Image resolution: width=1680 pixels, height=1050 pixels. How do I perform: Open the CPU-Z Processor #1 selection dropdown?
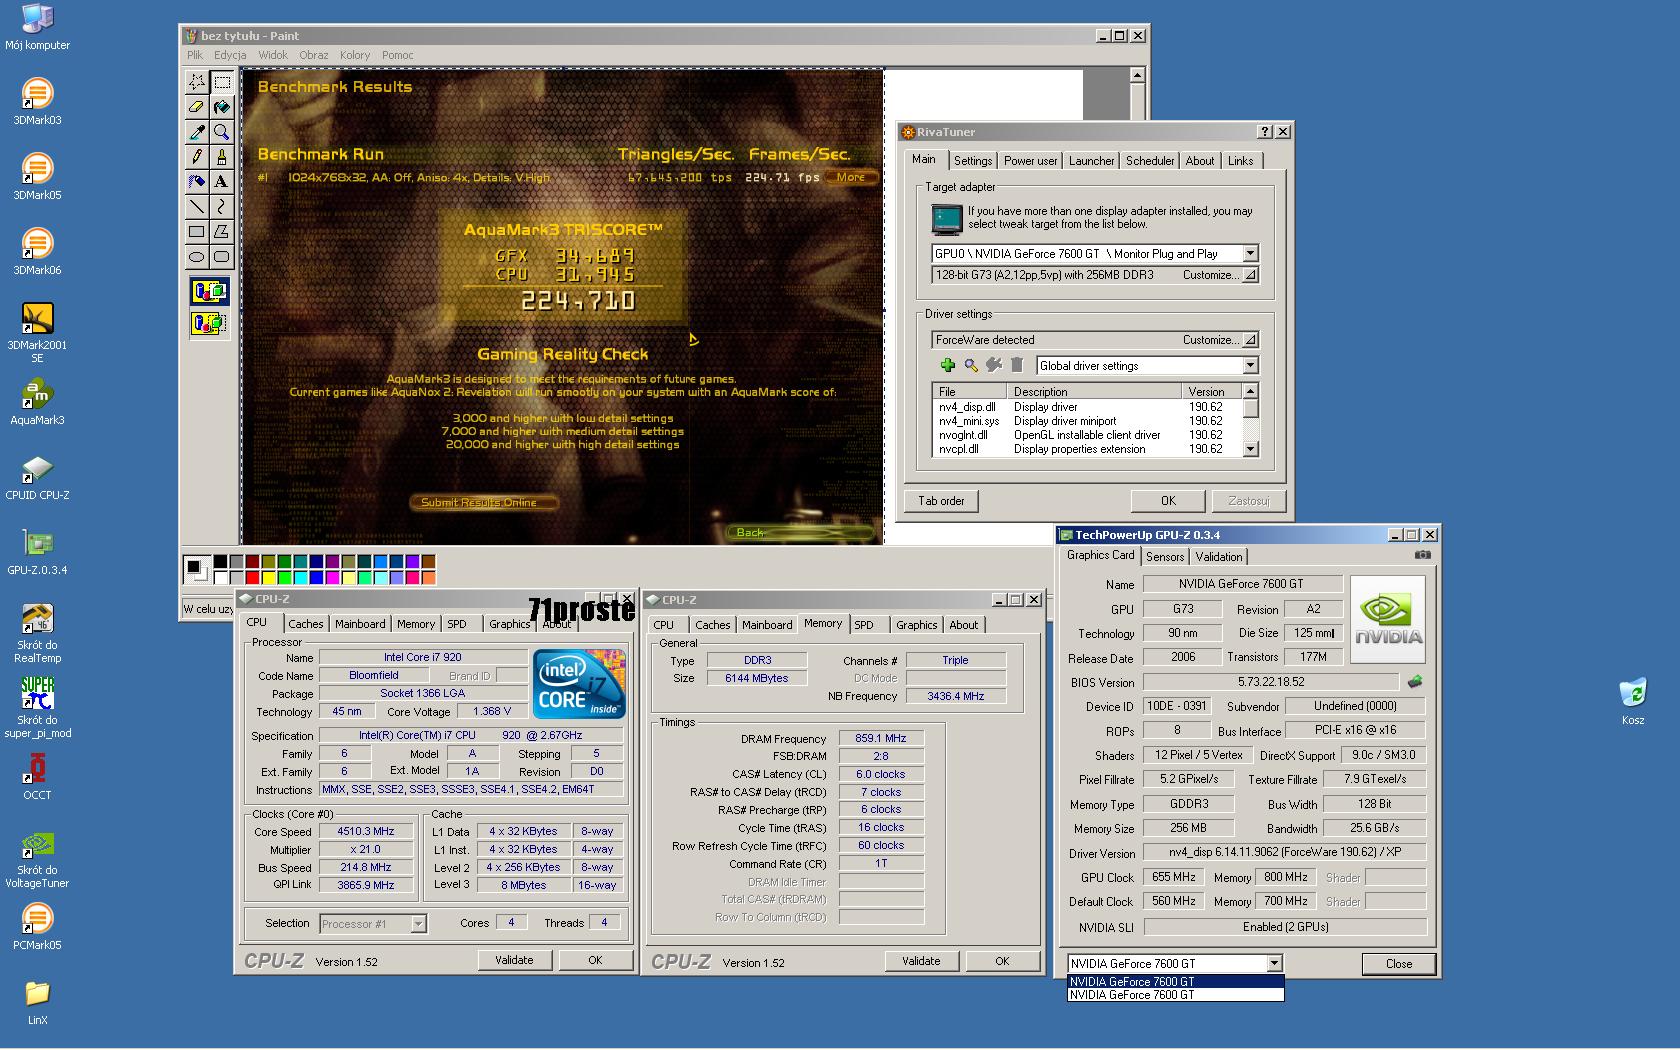click(418, 924)
